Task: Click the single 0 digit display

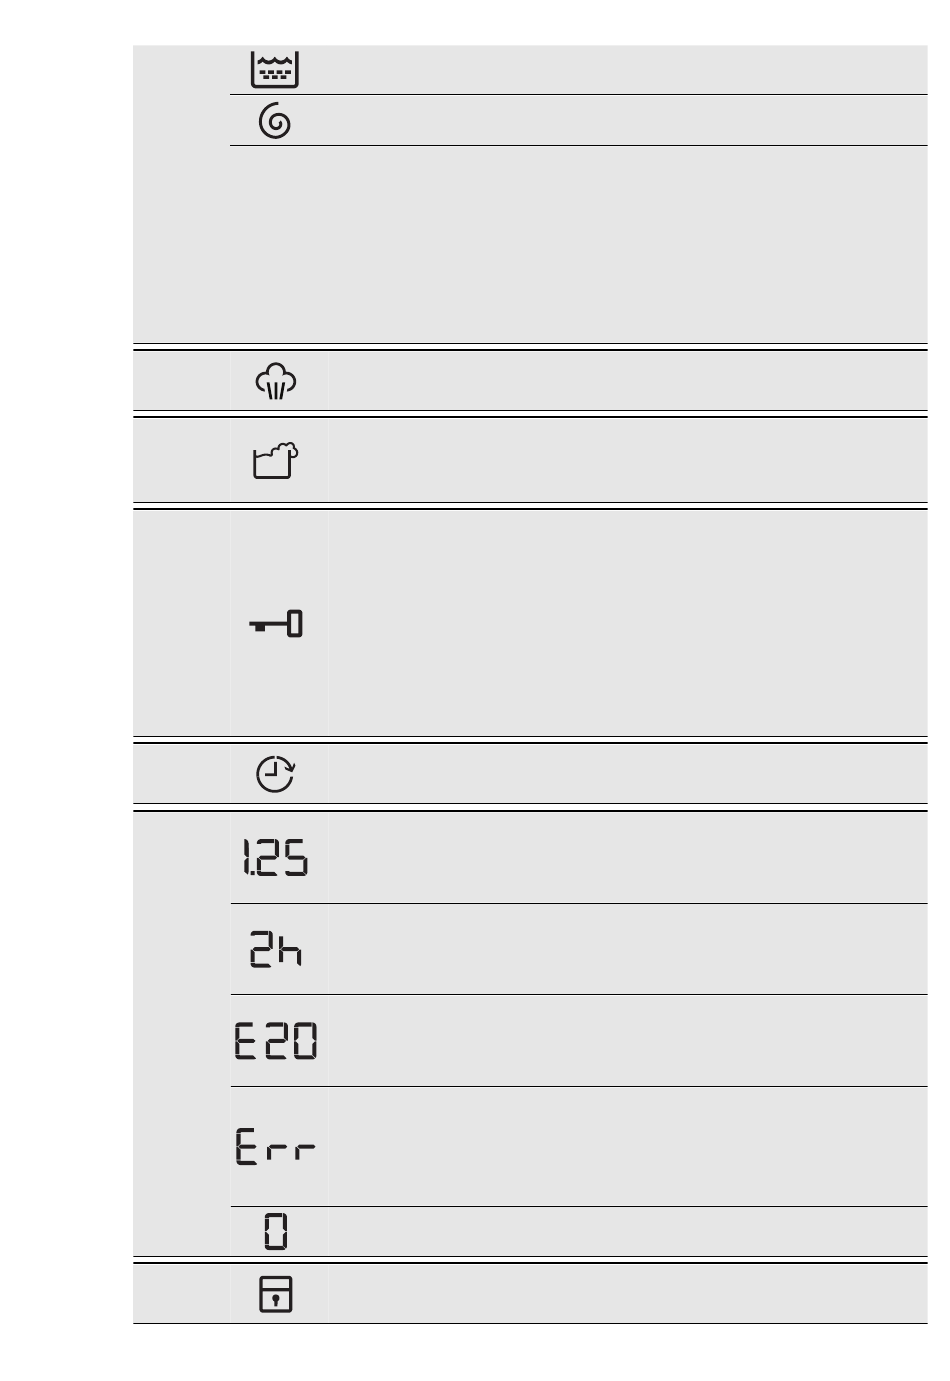Action: pos(276,1231)
